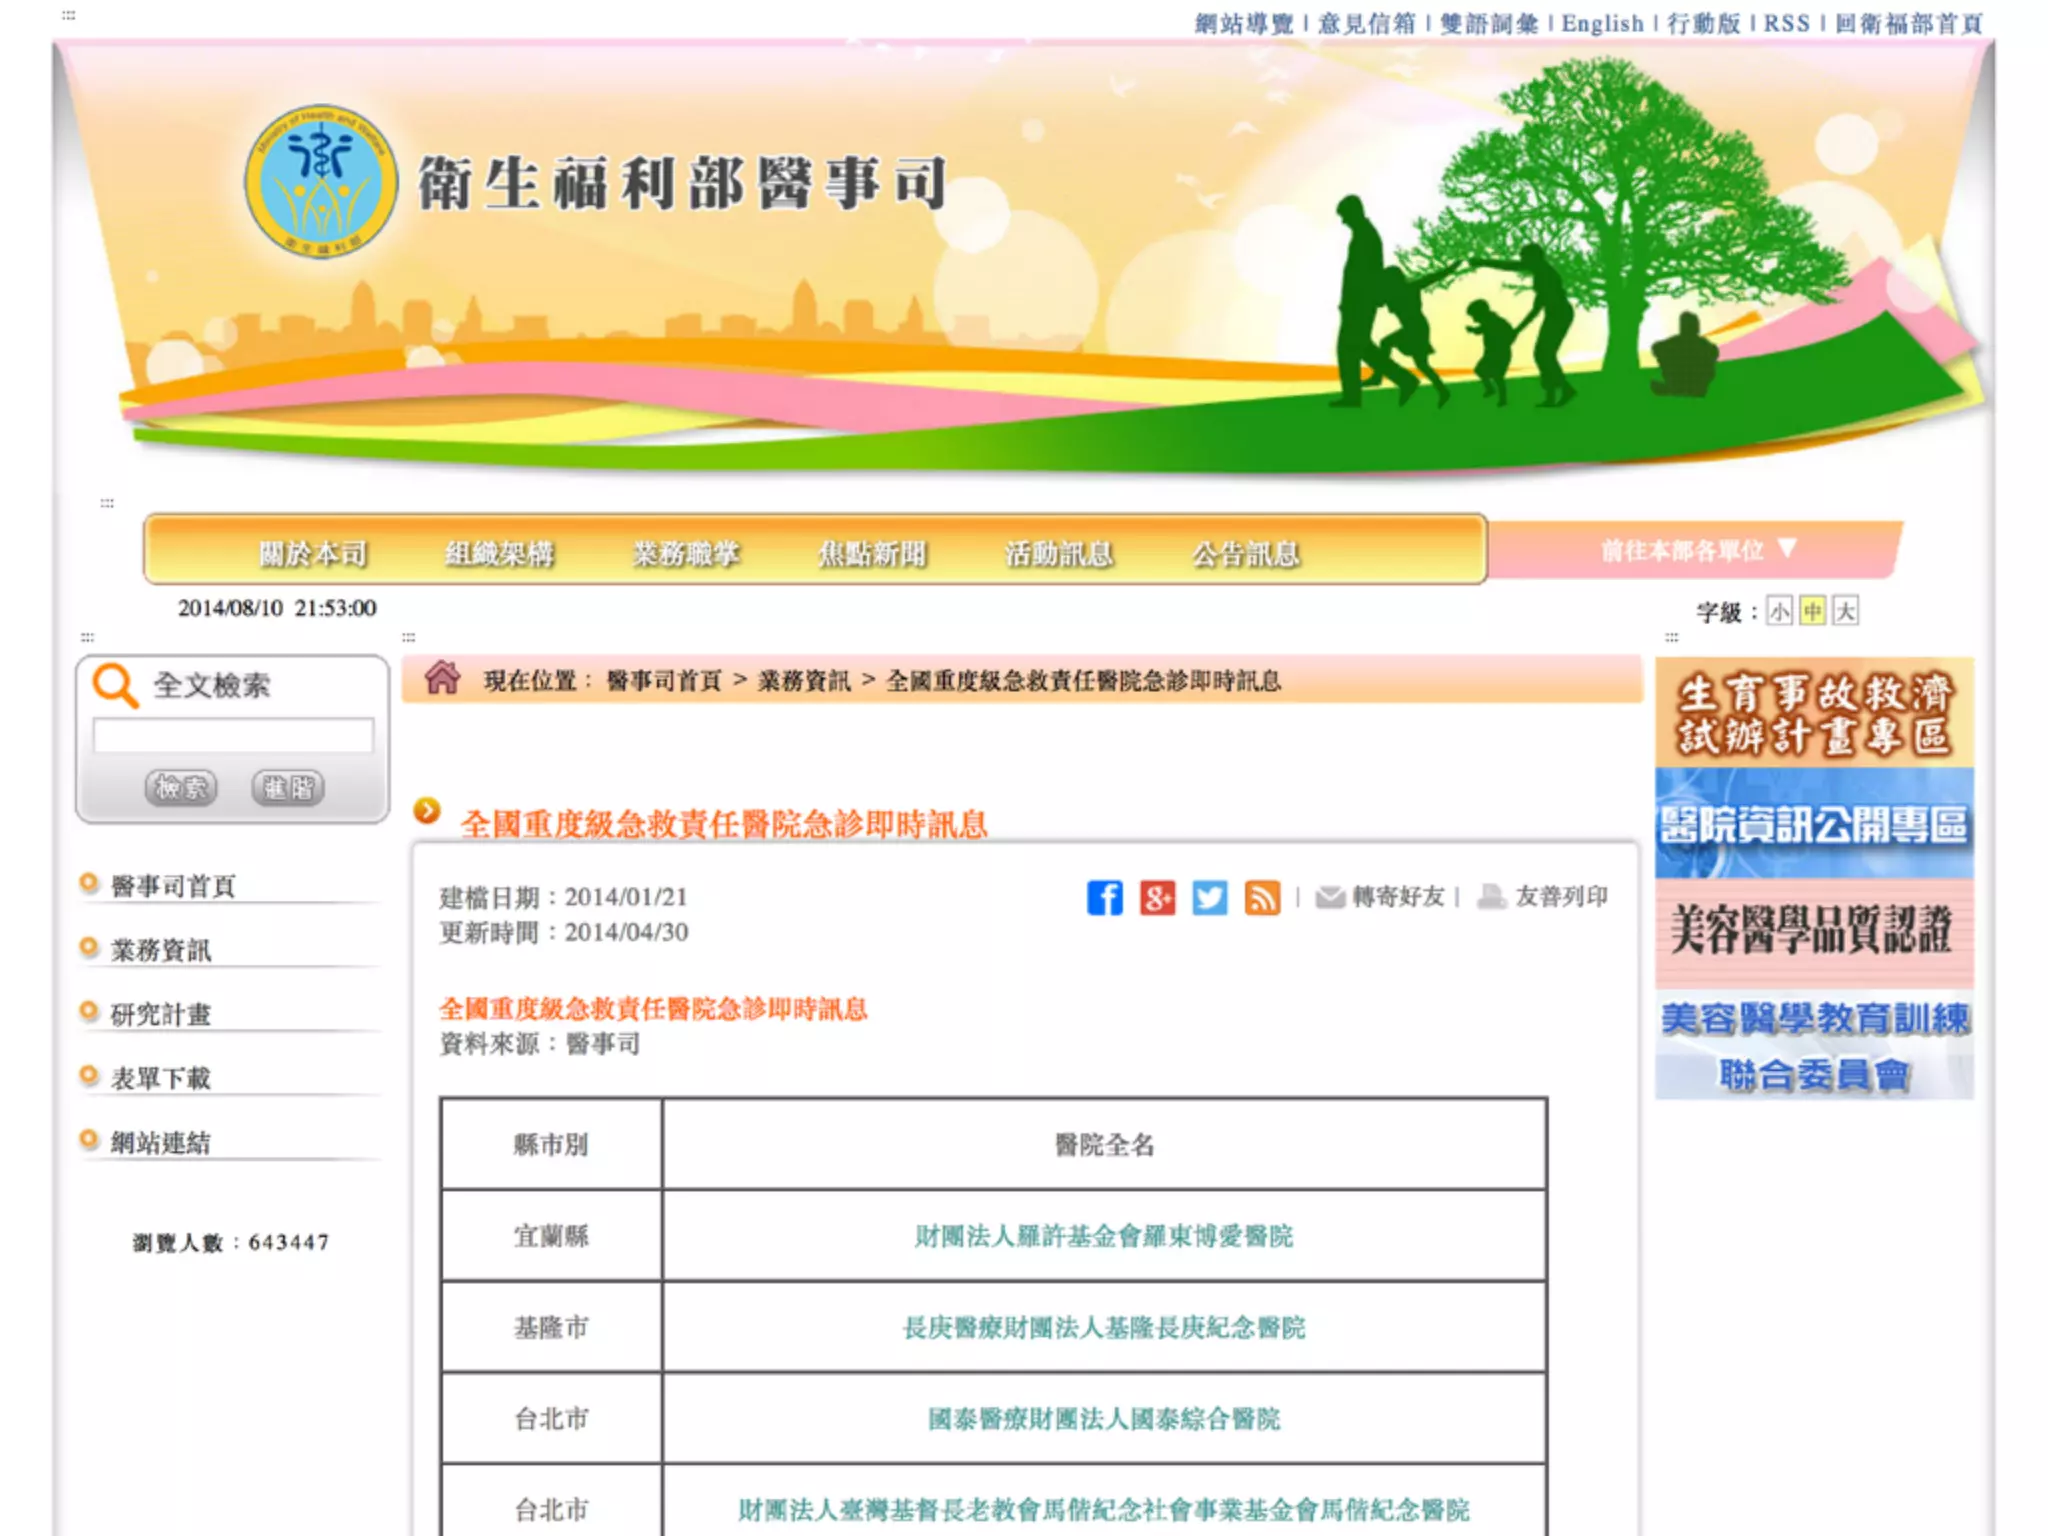Image resolution: width=2048 pixels, height=1536 pixels.
Task: Open 長庚醫療財團法人基隆長庚紀念醫院 link
Action: point(1104,1327)
